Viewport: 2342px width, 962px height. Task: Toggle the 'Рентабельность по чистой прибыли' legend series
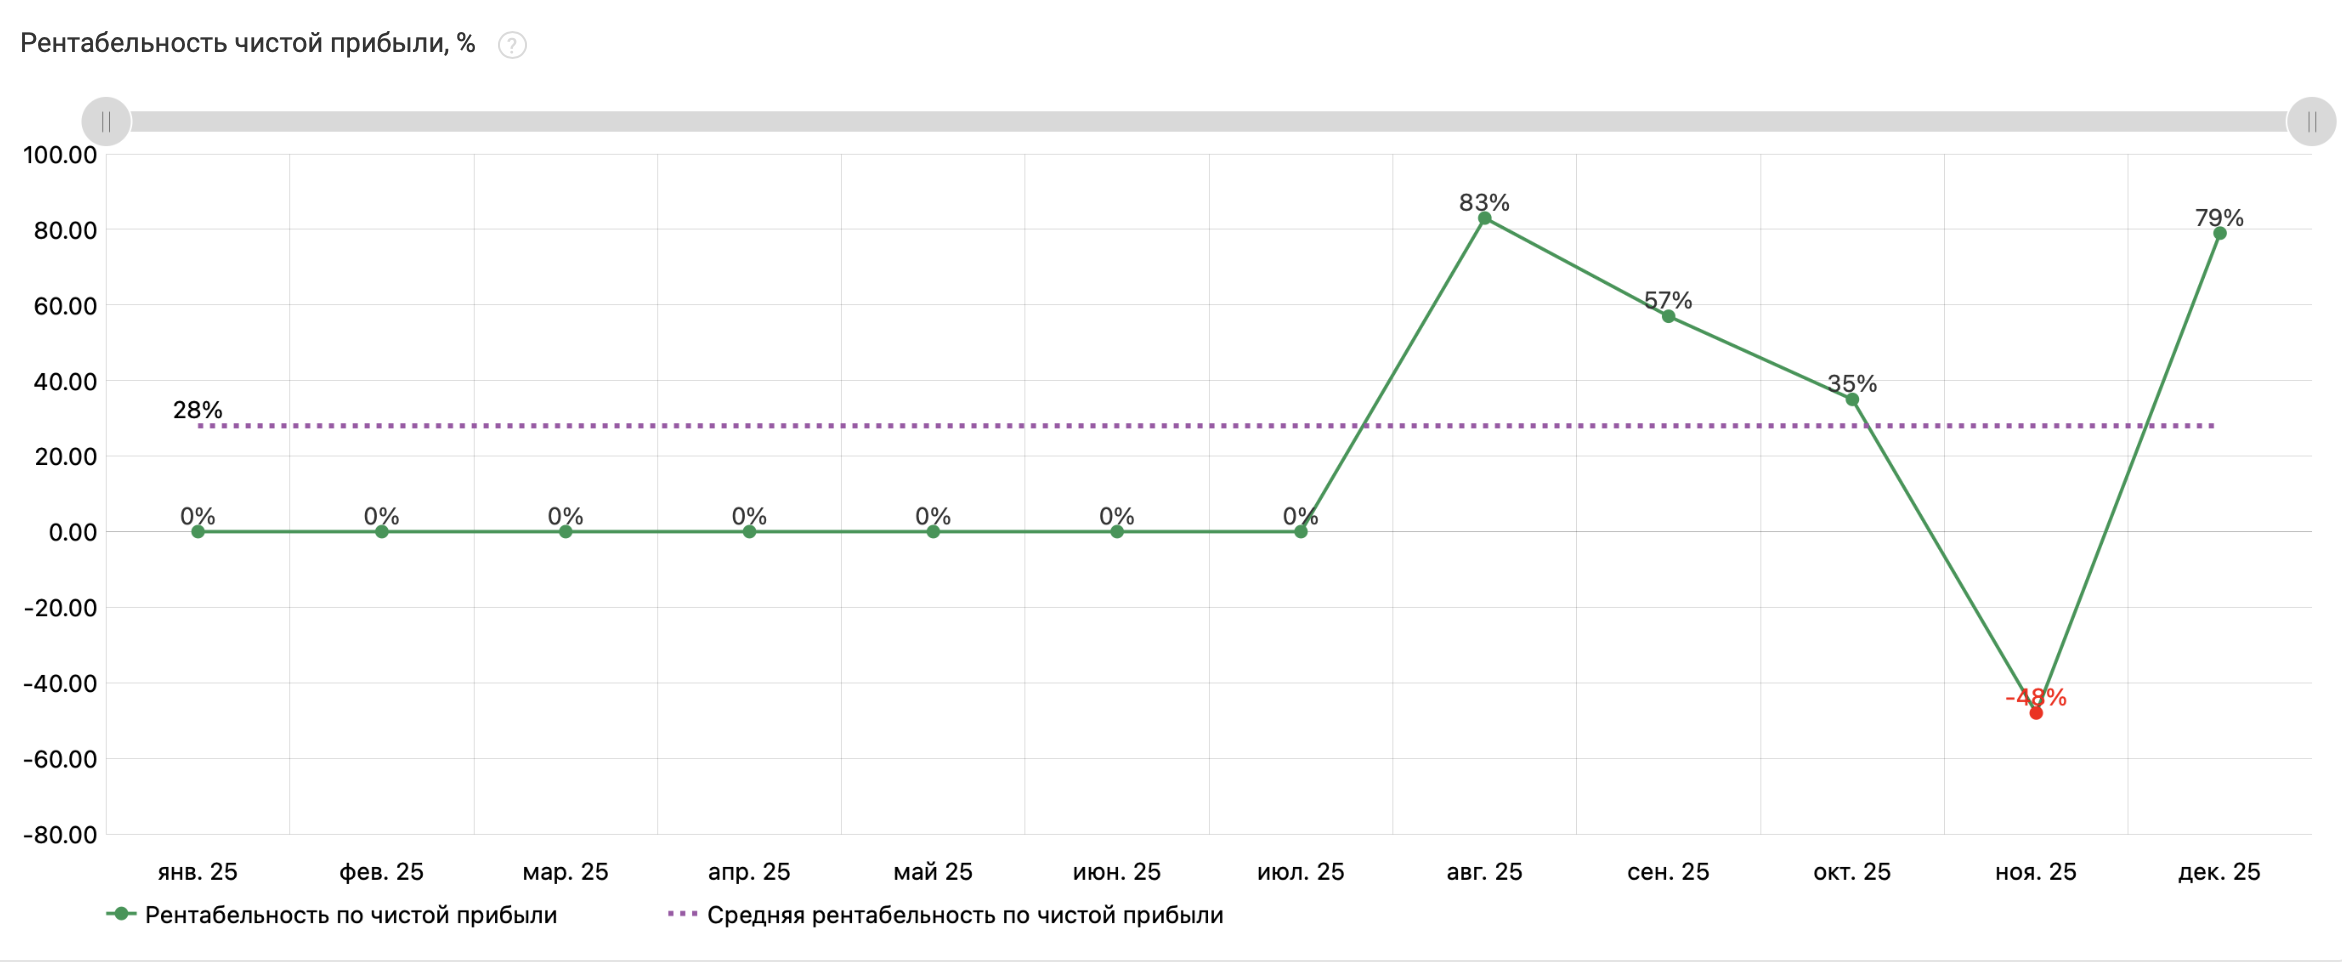tap(350, 915)
